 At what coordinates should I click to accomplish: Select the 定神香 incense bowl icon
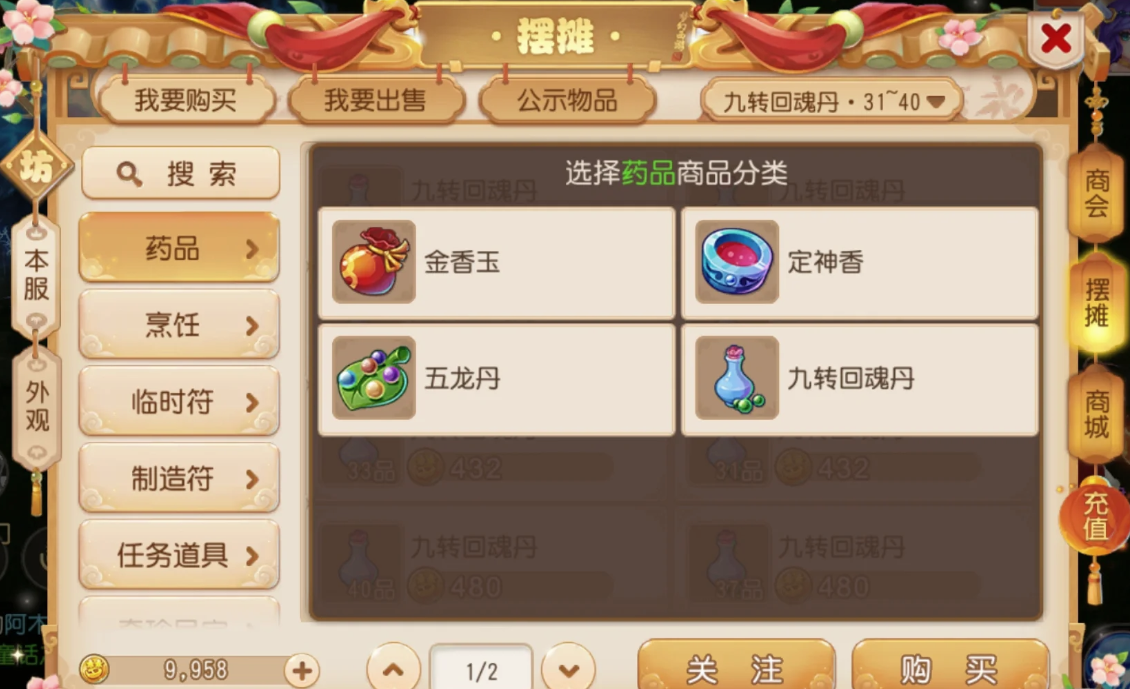pyautogui.click(x=737, y=262)
